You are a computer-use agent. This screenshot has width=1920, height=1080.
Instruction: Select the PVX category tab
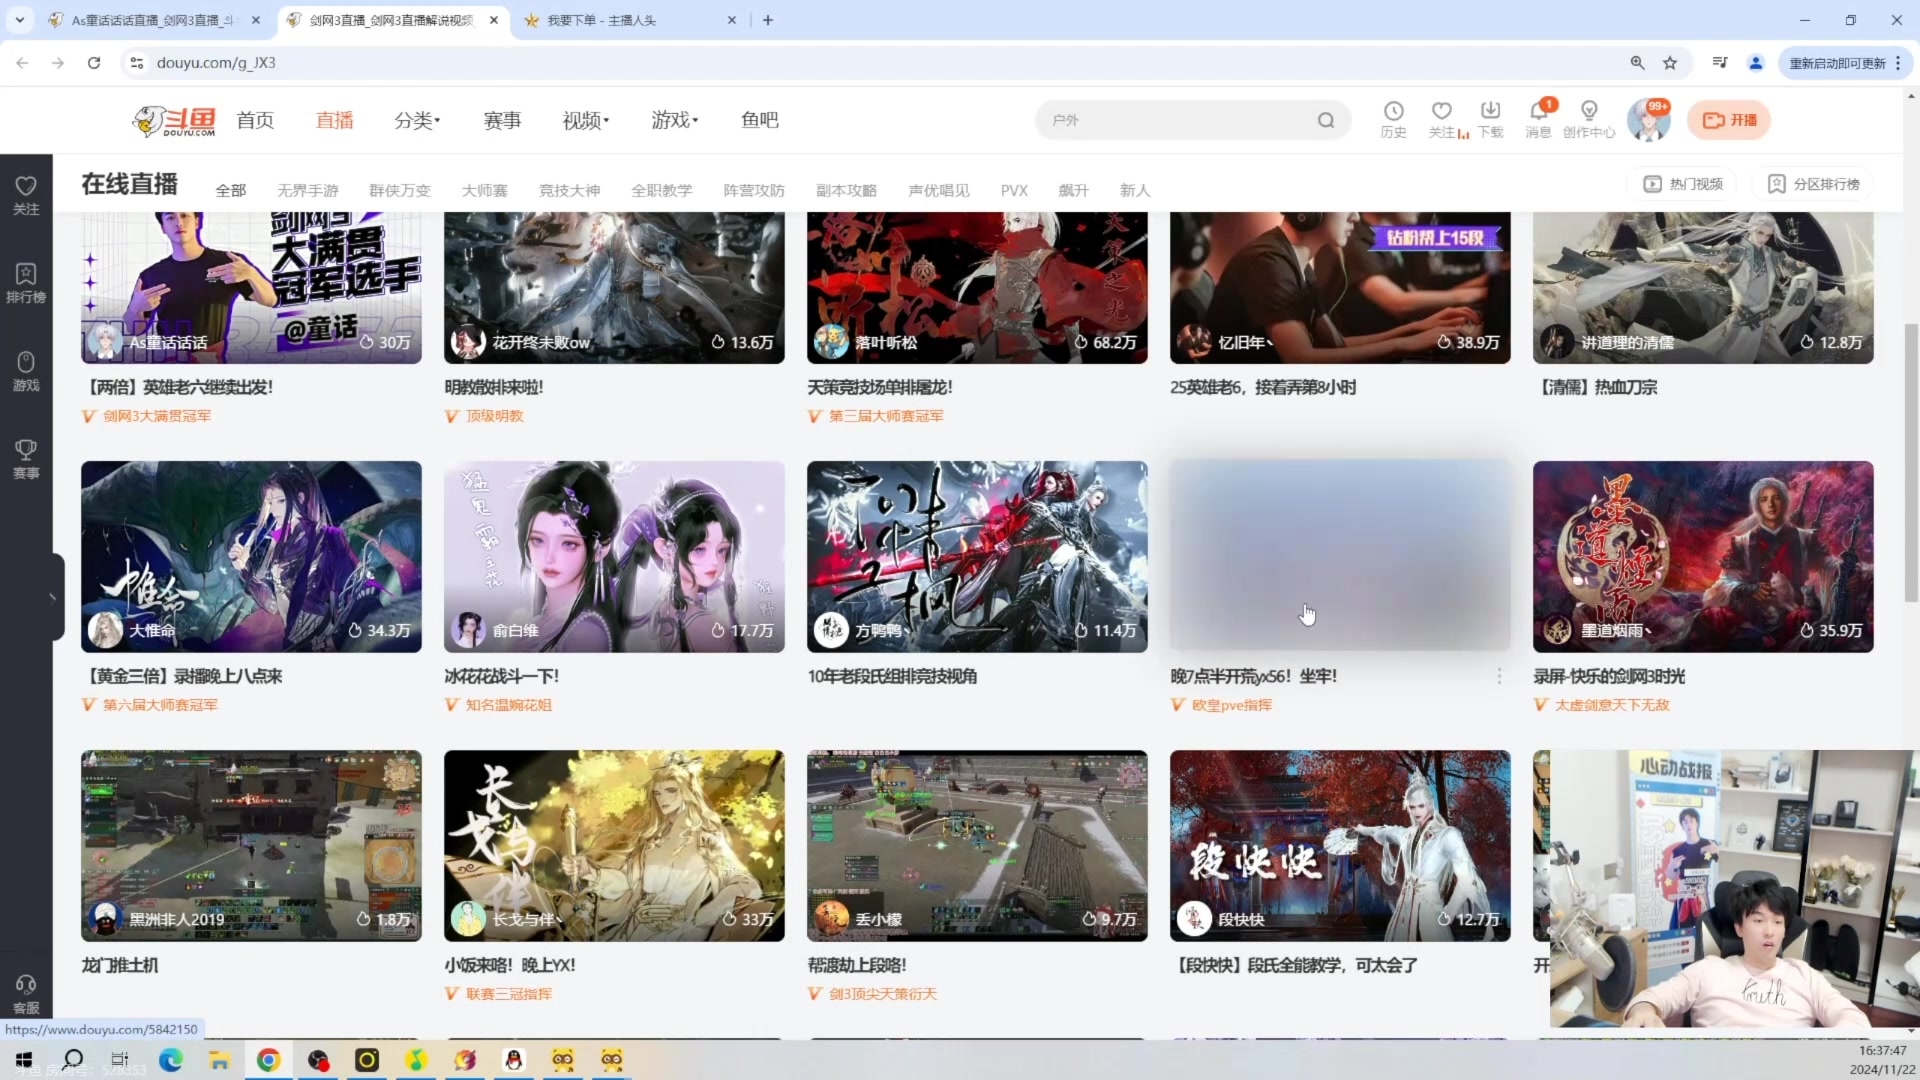[1014, 190]
